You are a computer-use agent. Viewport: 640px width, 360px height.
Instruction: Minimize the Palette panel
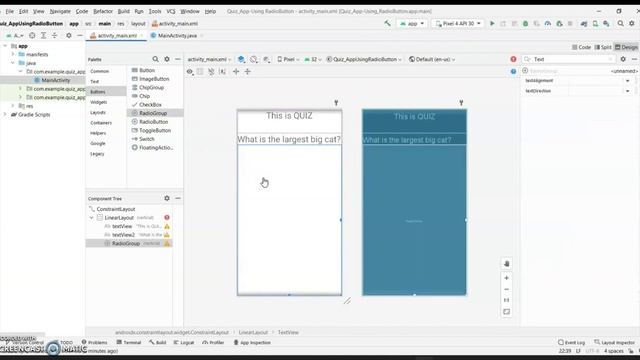click(x=178, y=59)
